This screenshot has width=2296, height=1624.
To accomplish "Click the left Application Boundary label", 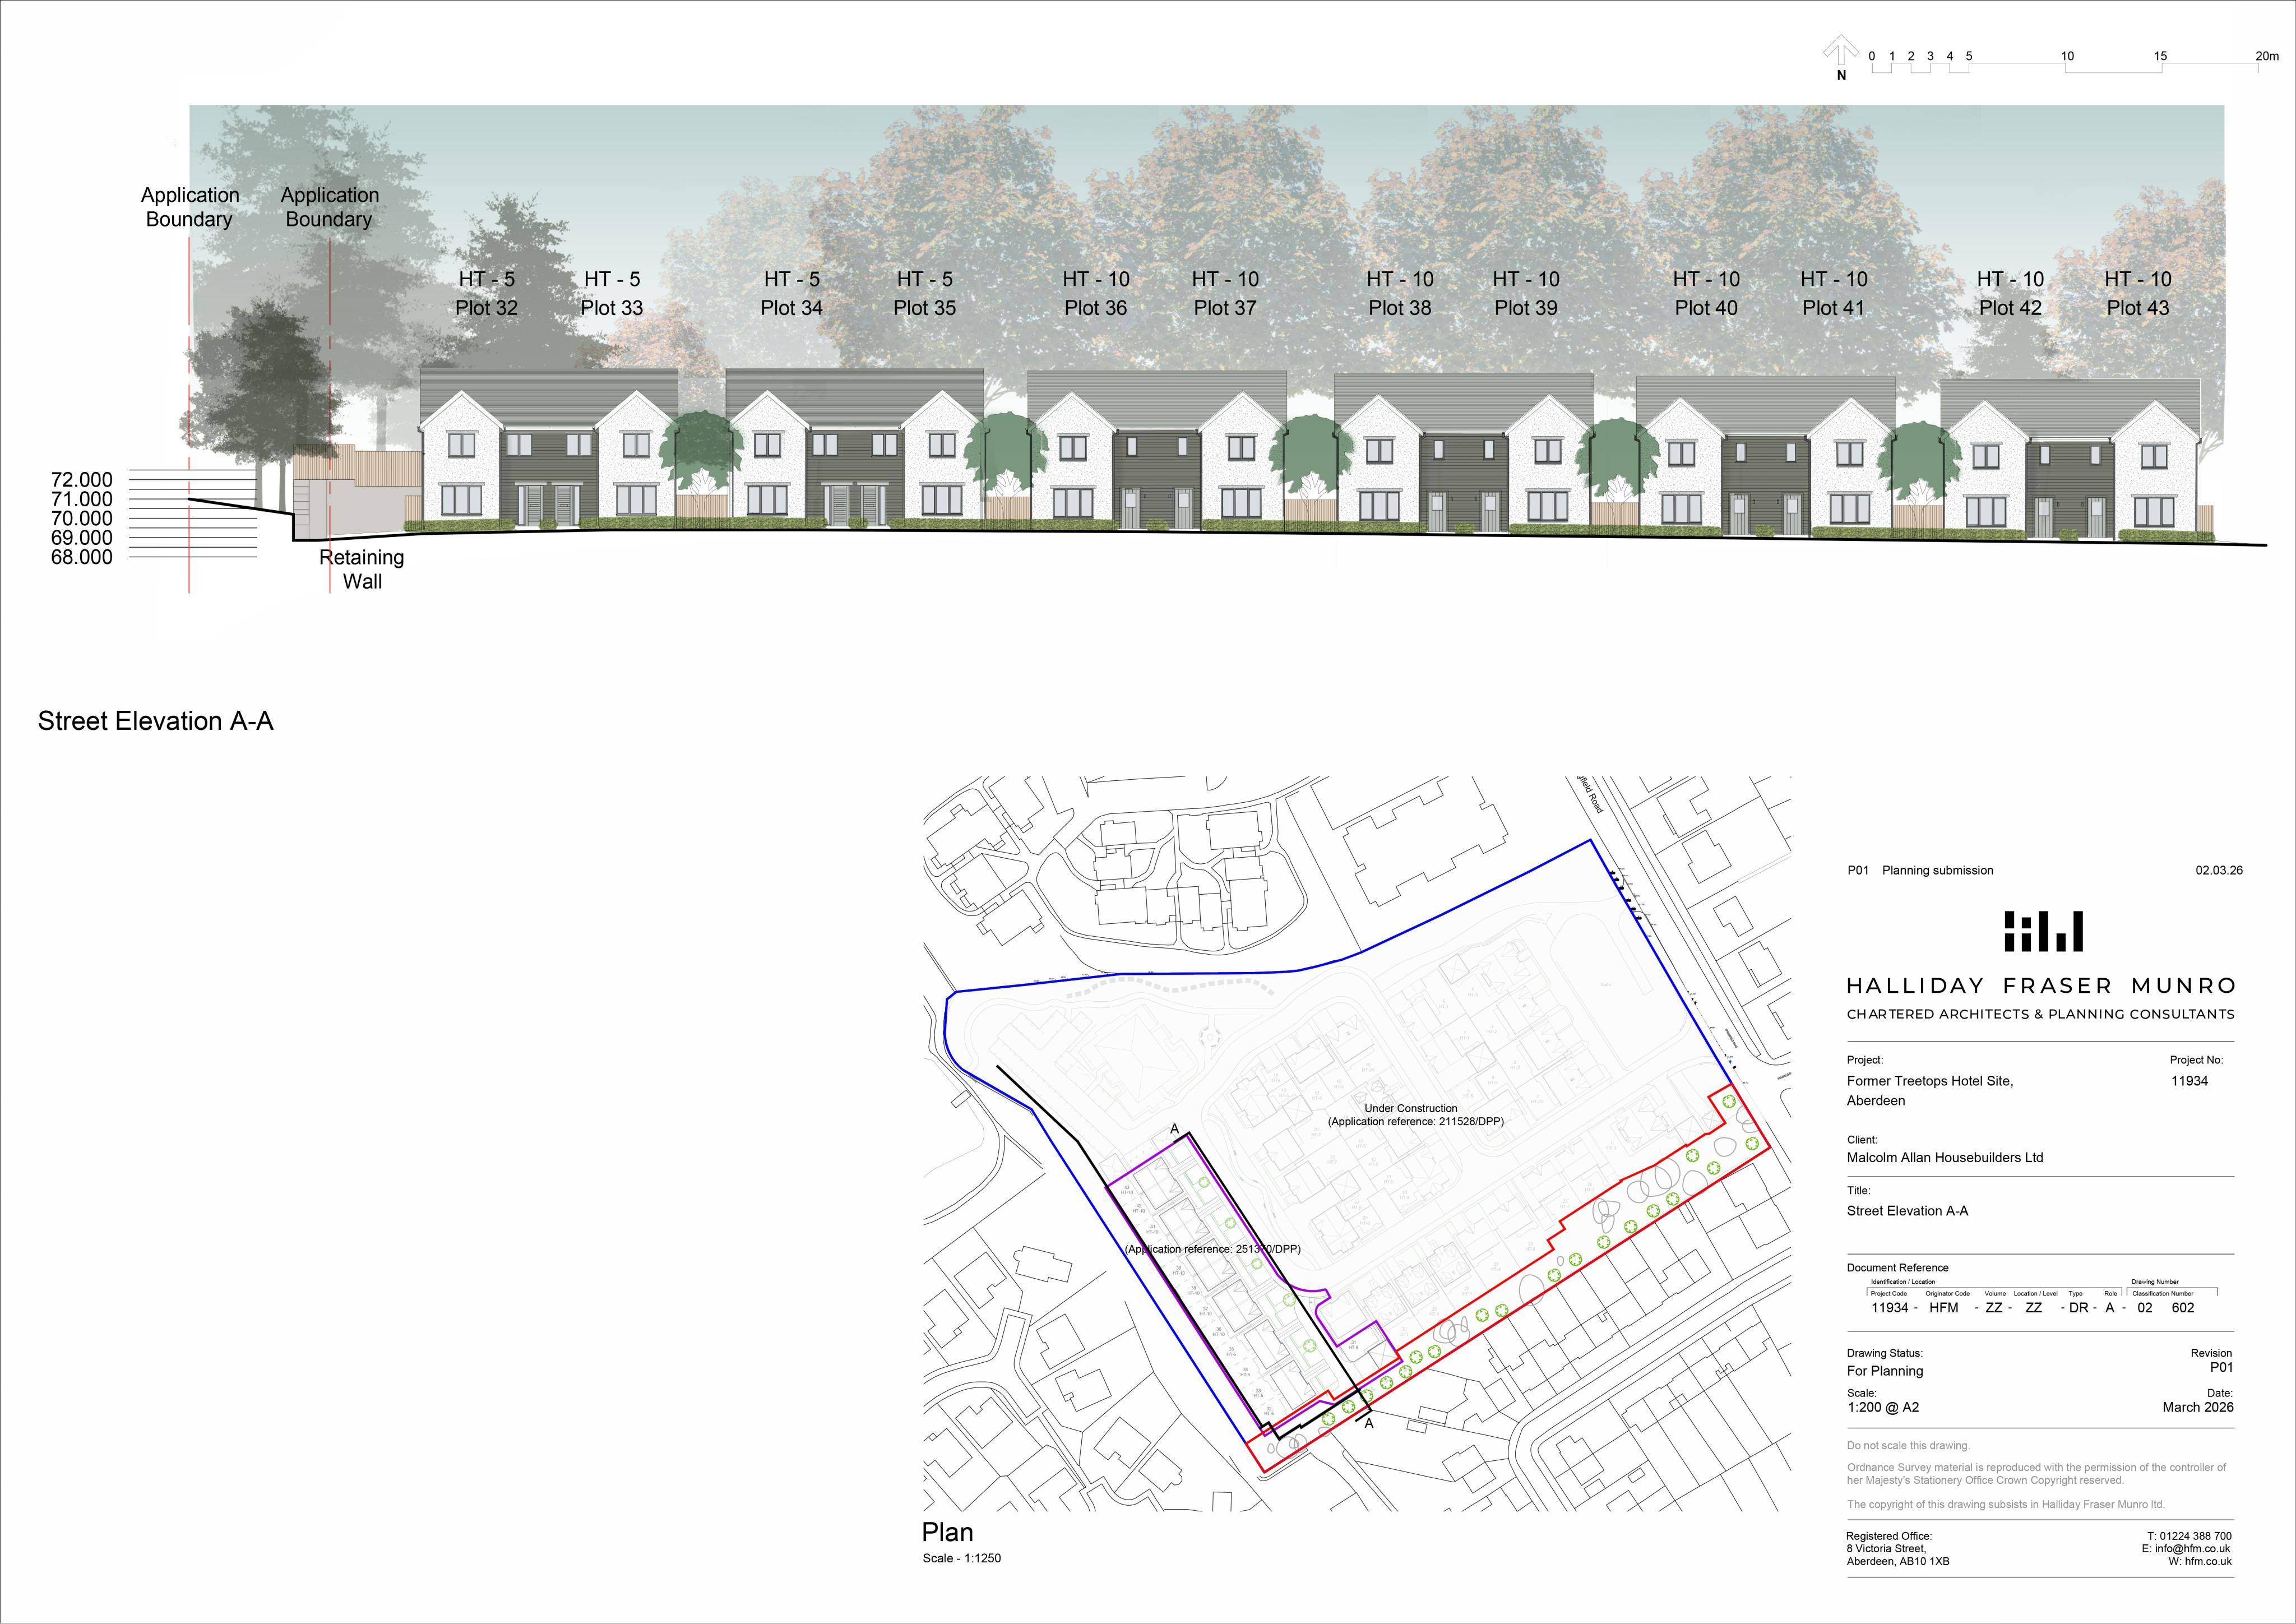I will (190, 207).
